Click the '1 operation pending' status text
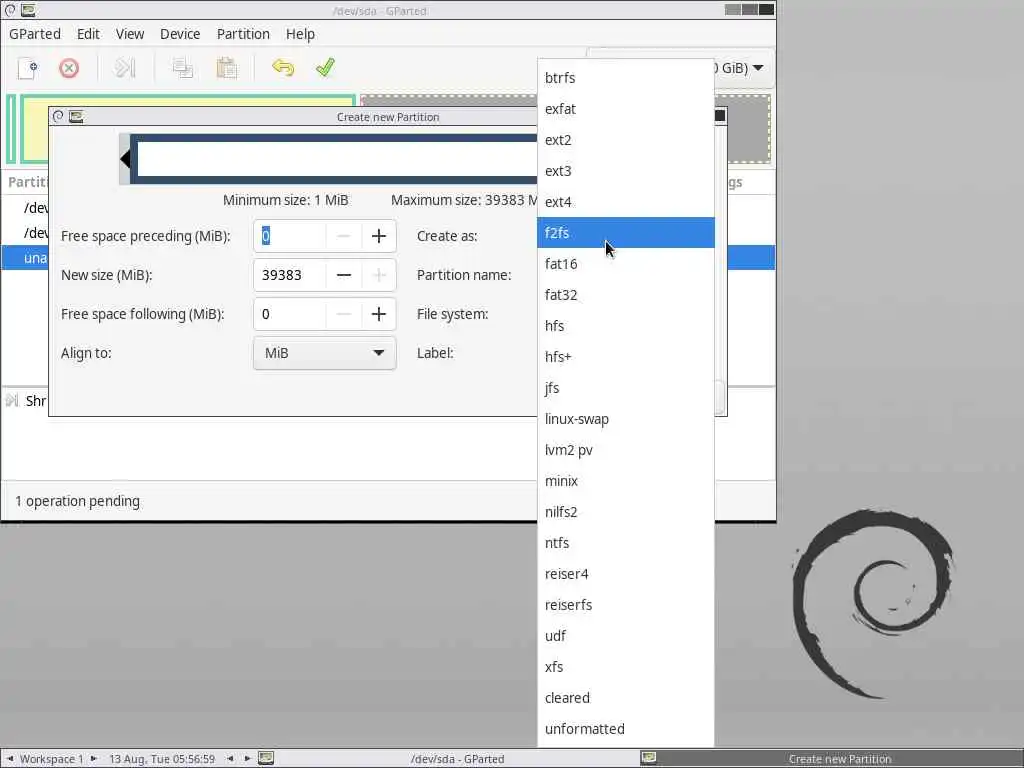The image size is (1024, 768). [x=78, y=501]
